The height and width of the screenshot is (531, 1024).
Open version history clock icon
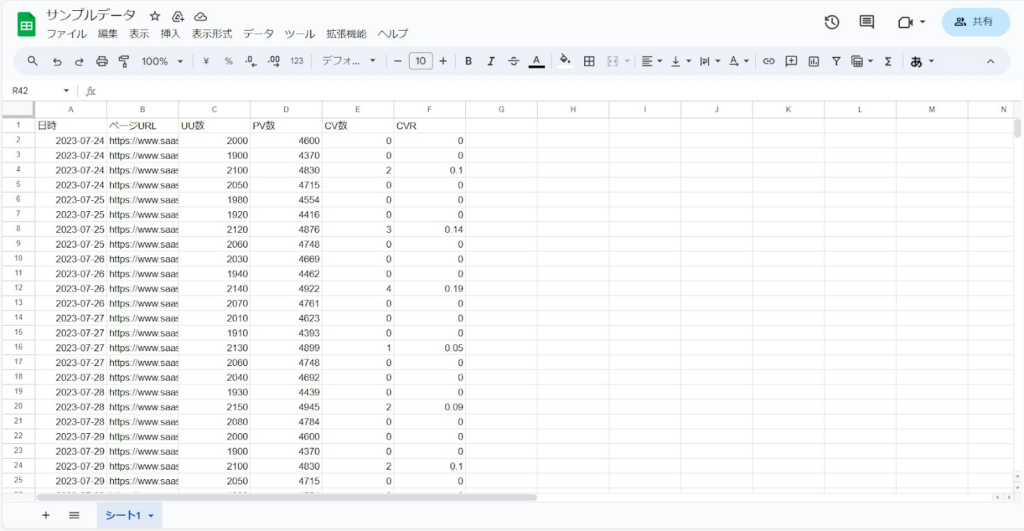831,22
